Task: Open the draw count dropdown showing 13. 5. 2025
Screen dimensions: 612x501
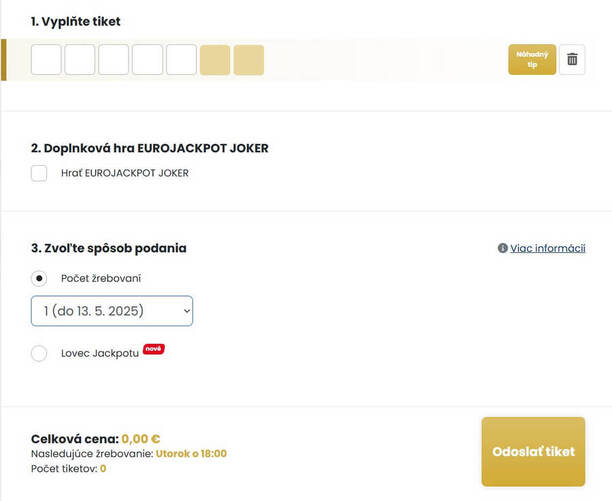Action: 112,311
